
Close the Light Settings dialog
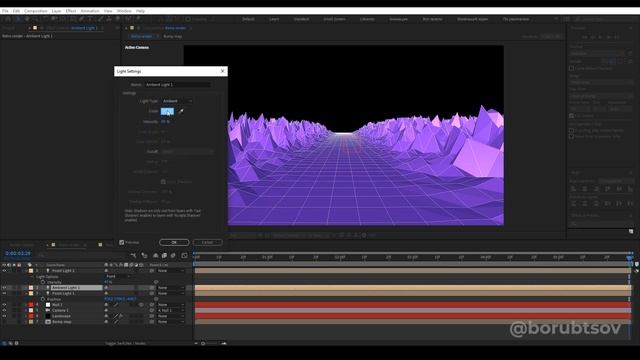coord(222,71)
